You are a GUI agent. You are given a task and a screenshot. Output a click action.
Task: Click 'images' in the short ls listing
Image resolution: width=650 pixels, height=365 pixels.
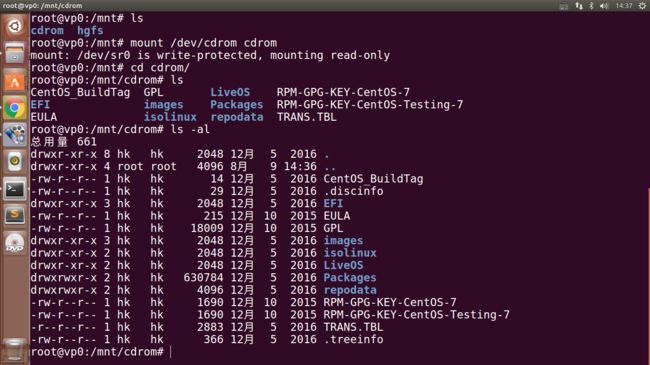pyautogui.click(x=163, y=105)
